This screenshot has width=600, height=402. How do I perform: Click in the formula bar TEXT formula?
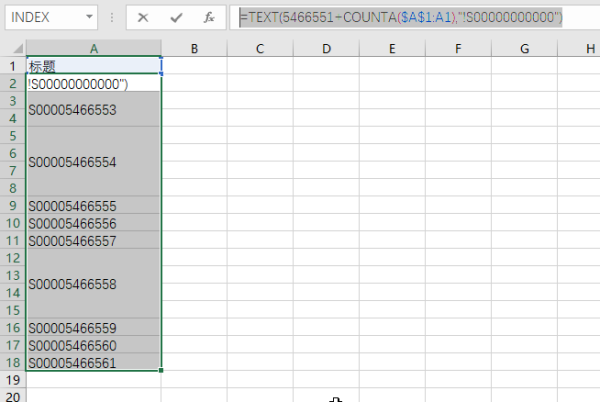point(400,18)
